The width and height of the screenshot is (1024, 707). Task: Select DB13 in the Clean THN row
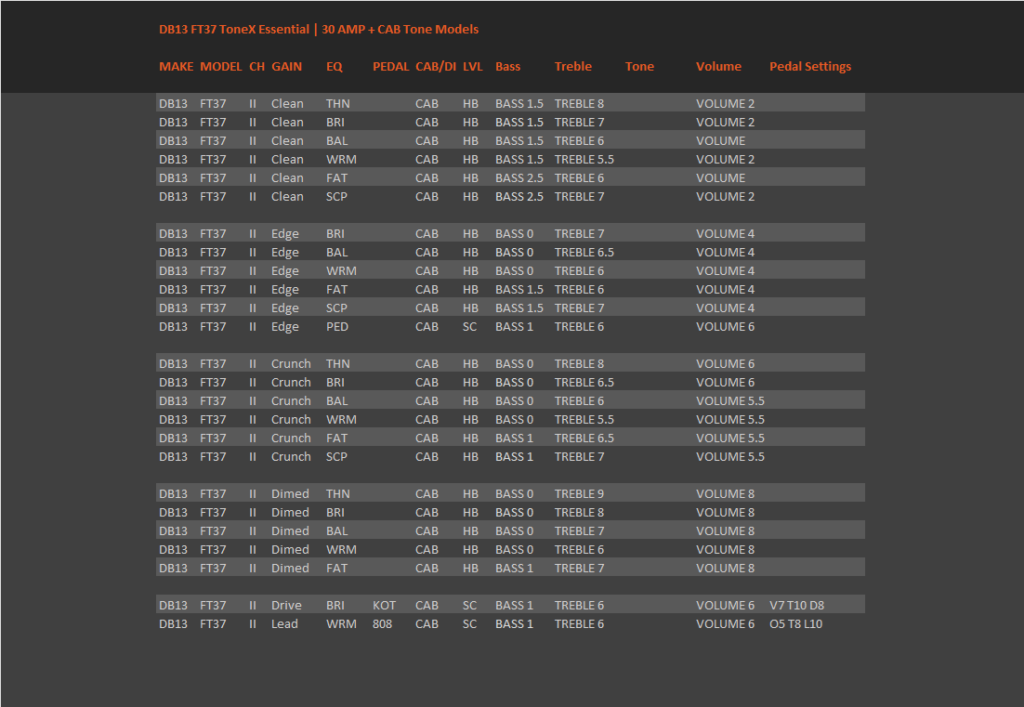point(173,104)
